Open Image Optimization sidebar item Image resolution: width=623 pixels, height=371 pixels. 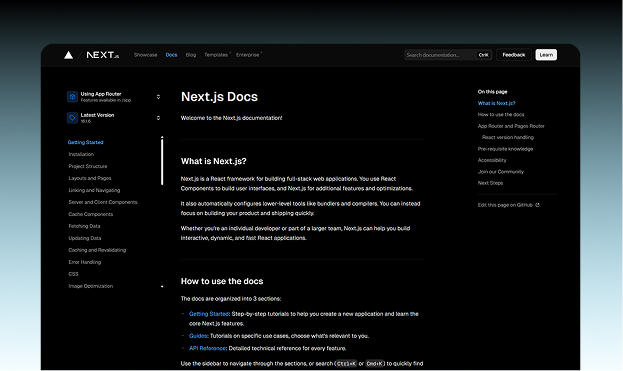point(91,286)
